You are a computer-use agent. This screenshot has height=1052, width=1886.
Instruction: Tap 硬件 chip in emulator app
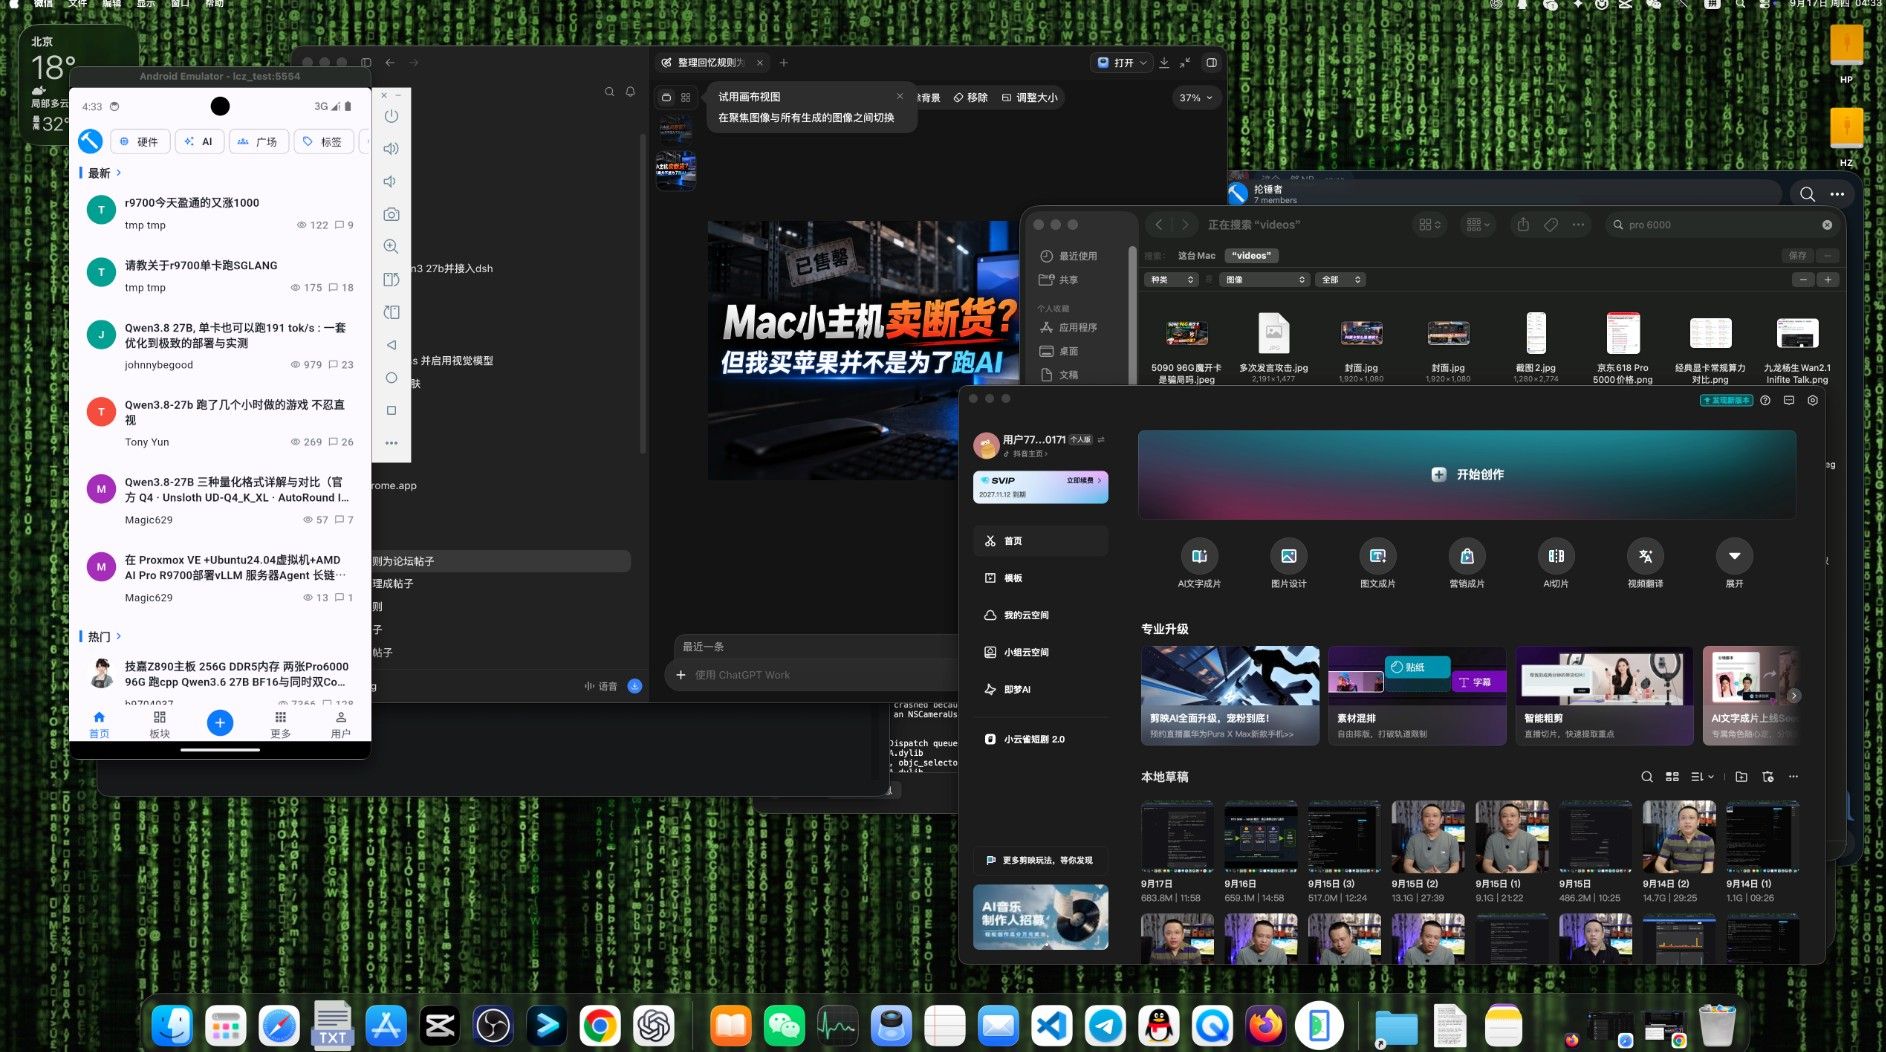click(139, 142)
